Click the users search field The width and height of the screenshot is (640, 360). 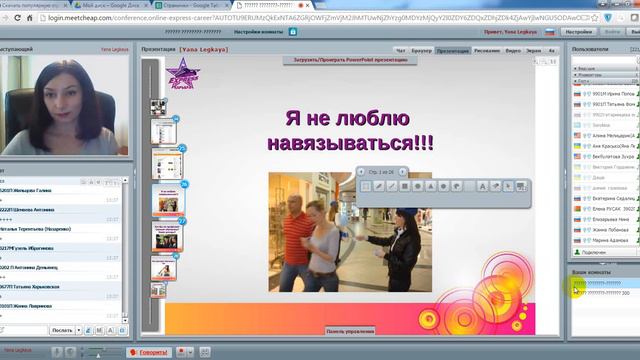(x=605, y=60)
